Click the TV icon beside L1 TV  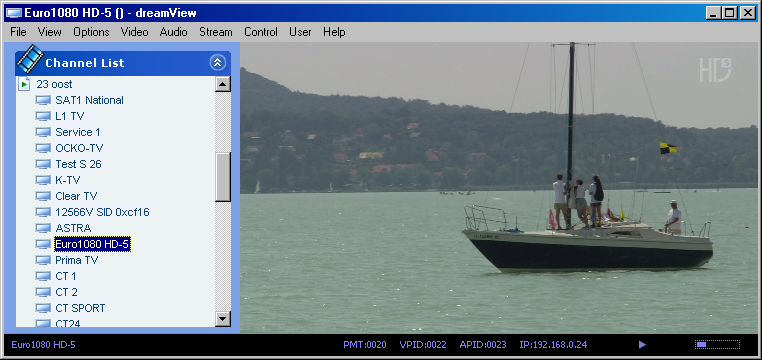43,117
